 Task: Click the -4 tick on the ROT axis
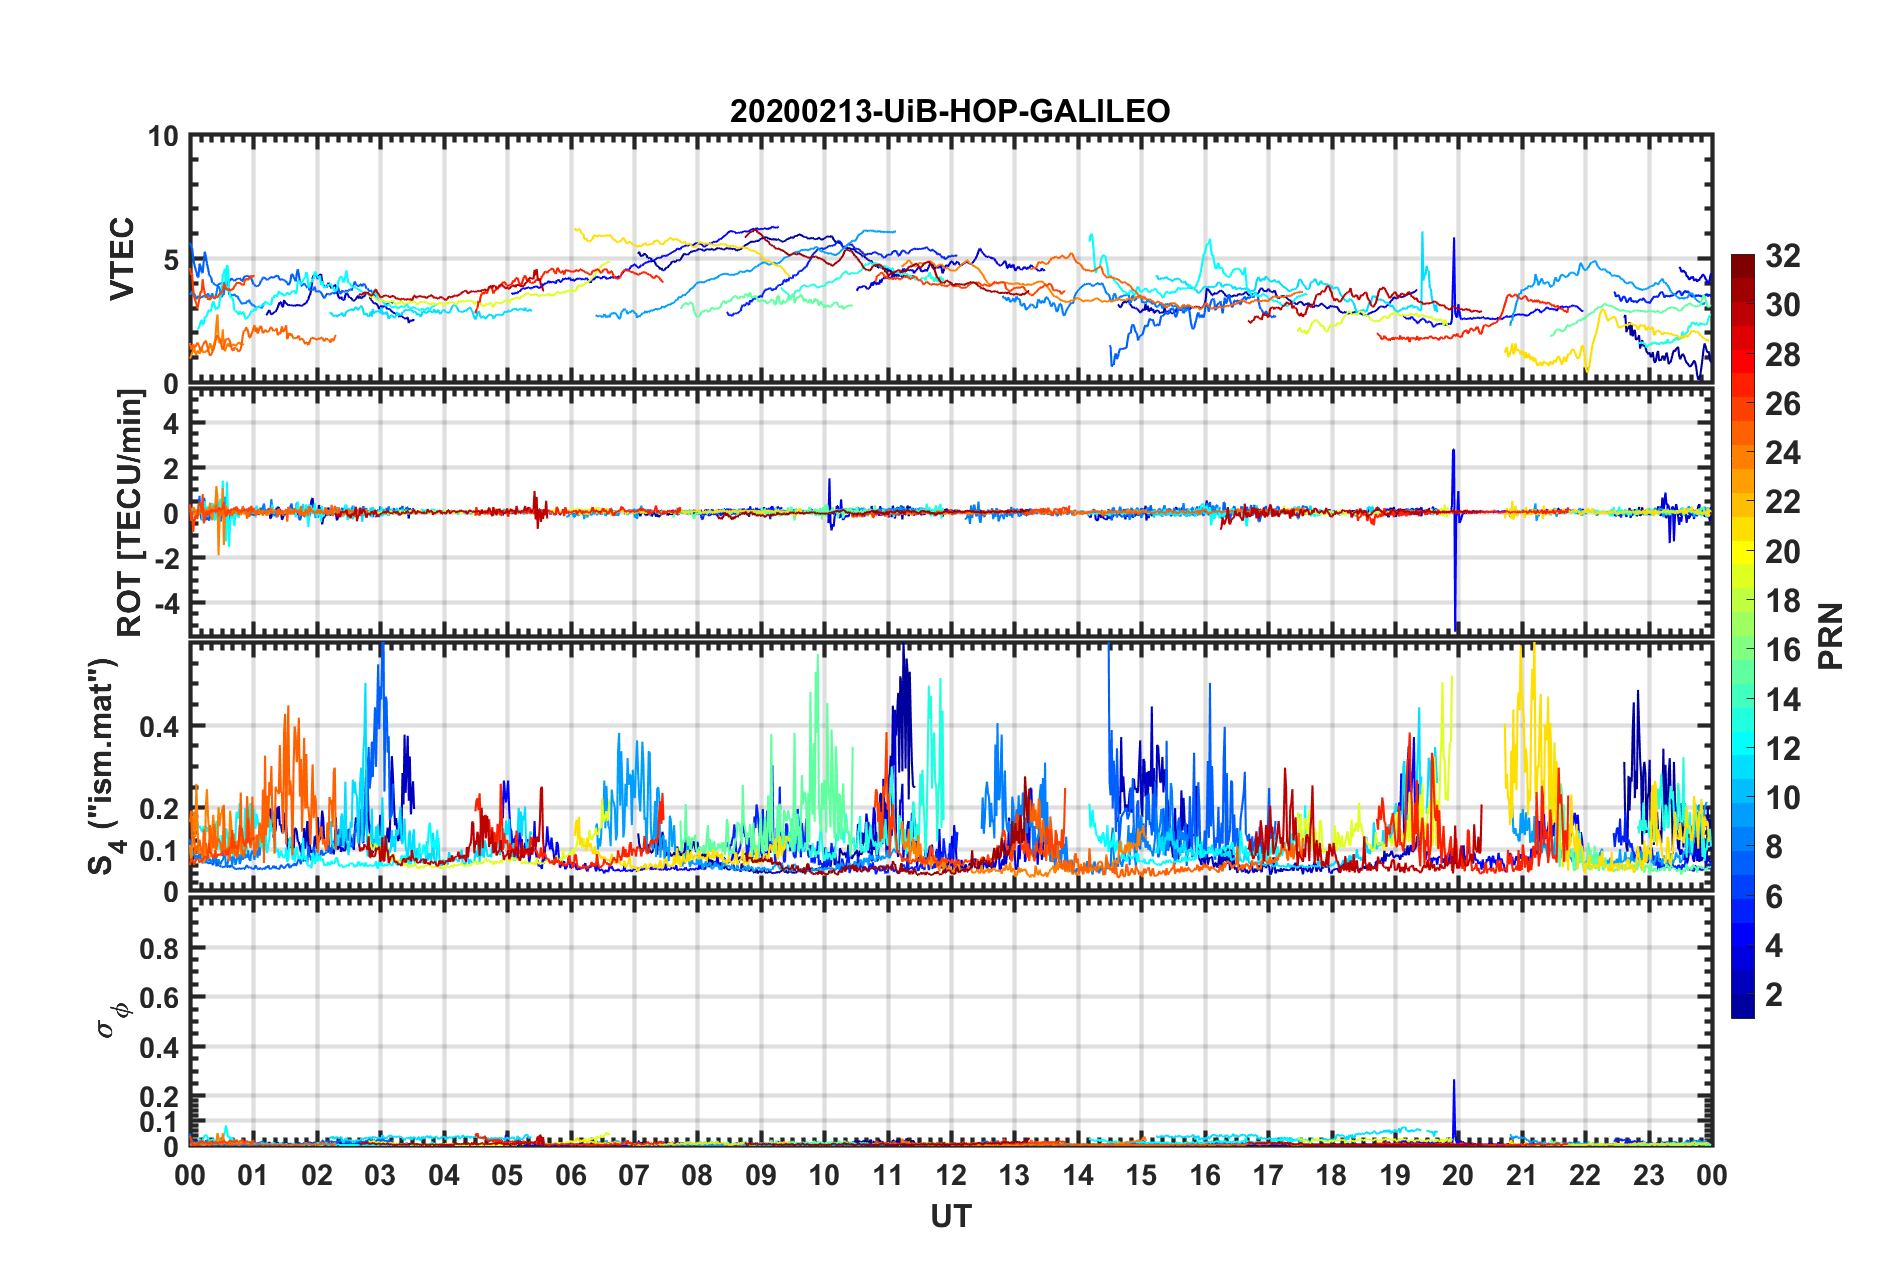[x=166, y=604]
